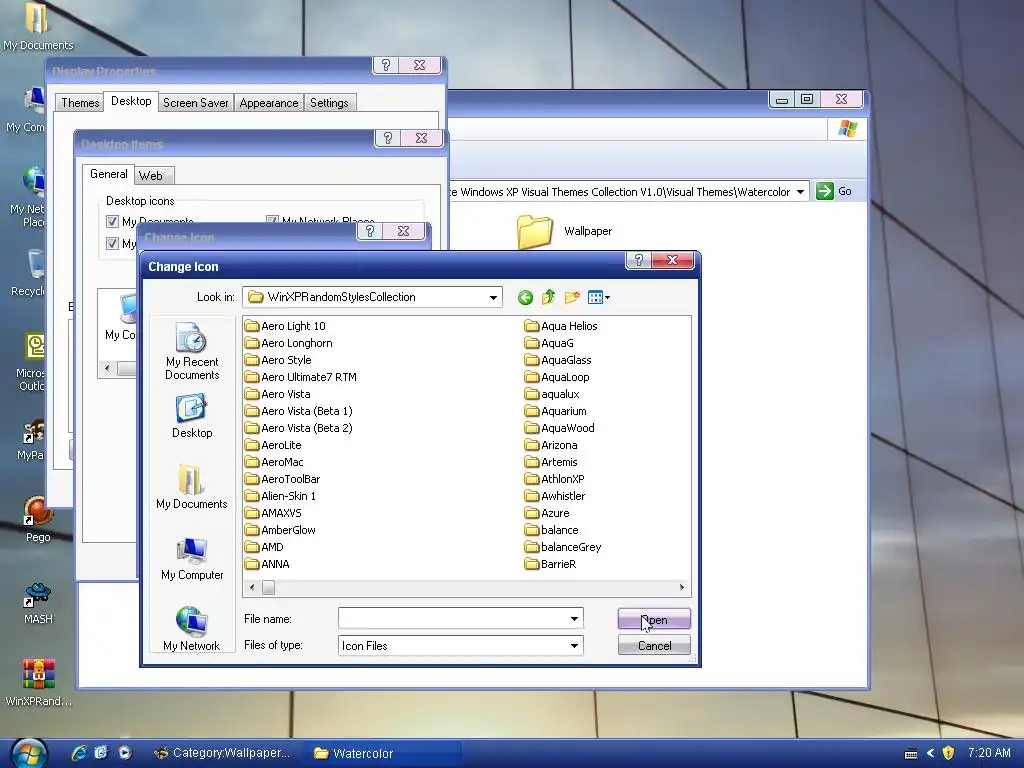Expand the Look in folder dropdown
The width and height of the screenshot is (1024, 768).
point(493,298)
